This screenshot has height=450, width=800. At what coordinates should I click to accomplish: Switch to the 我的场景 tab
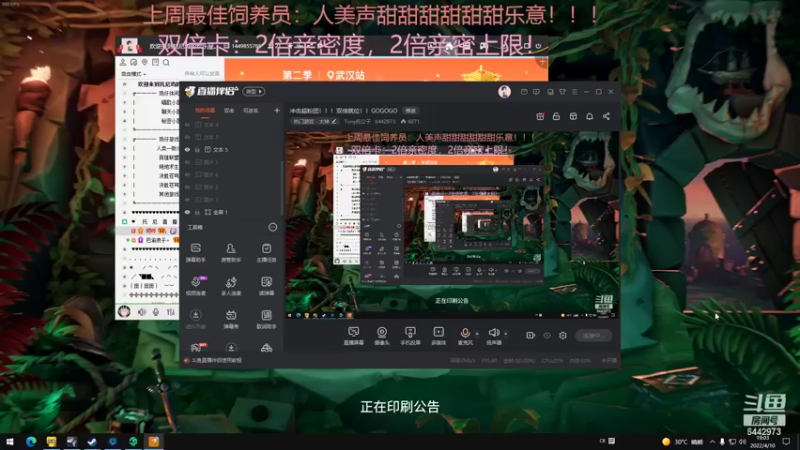pyautogui.click(x=205, y=110)
